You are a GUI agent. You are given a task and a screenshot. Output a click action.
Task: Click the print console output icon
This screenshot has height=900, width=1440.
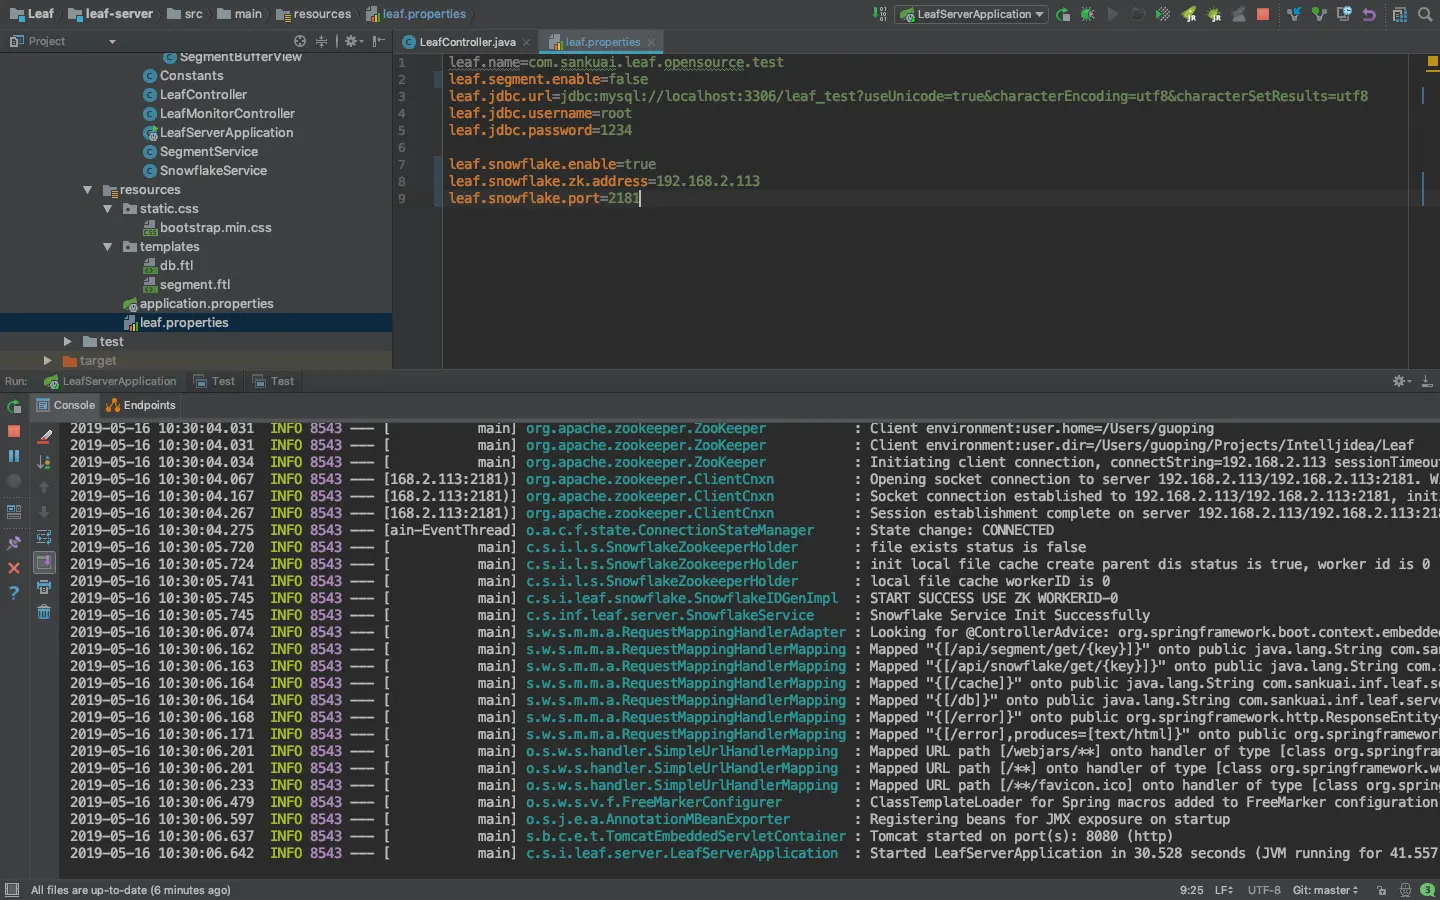(x=44, y=587)
